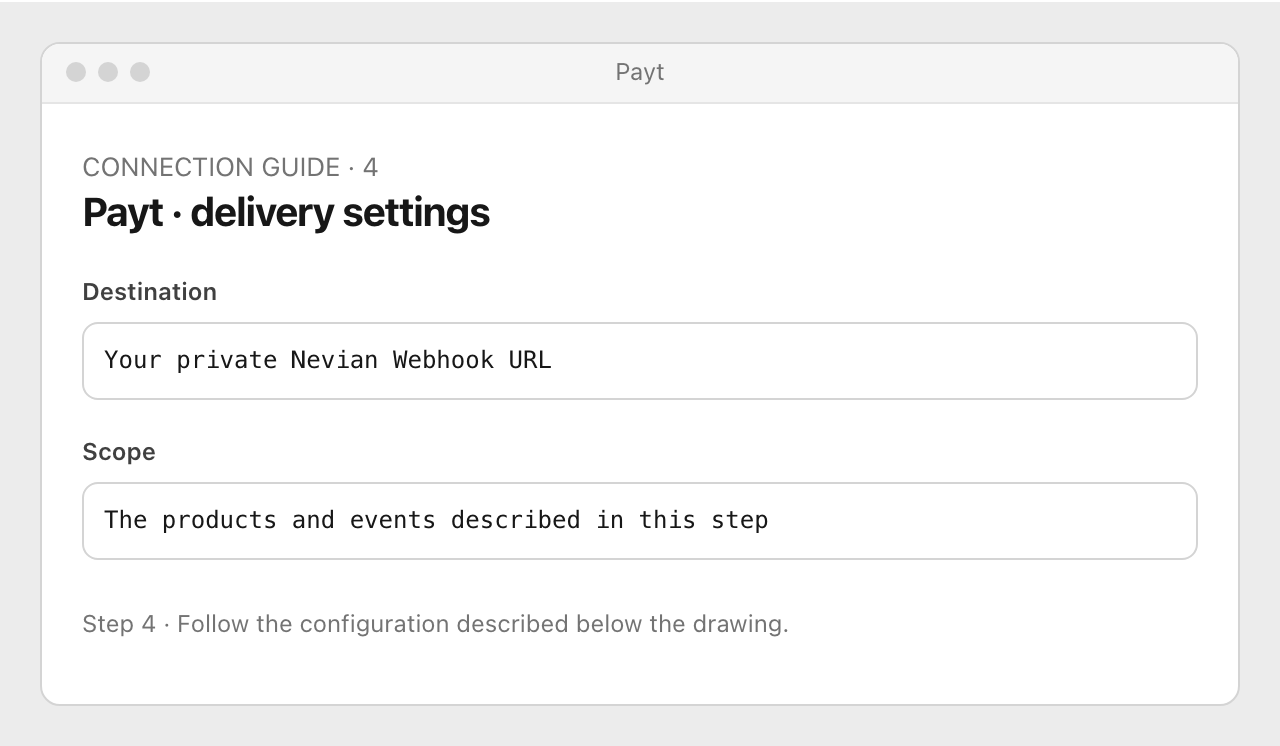This screenshot has width=1280, height=746.
Task: Click the Destination webhook URL field
Action: [x=640, y=361]
